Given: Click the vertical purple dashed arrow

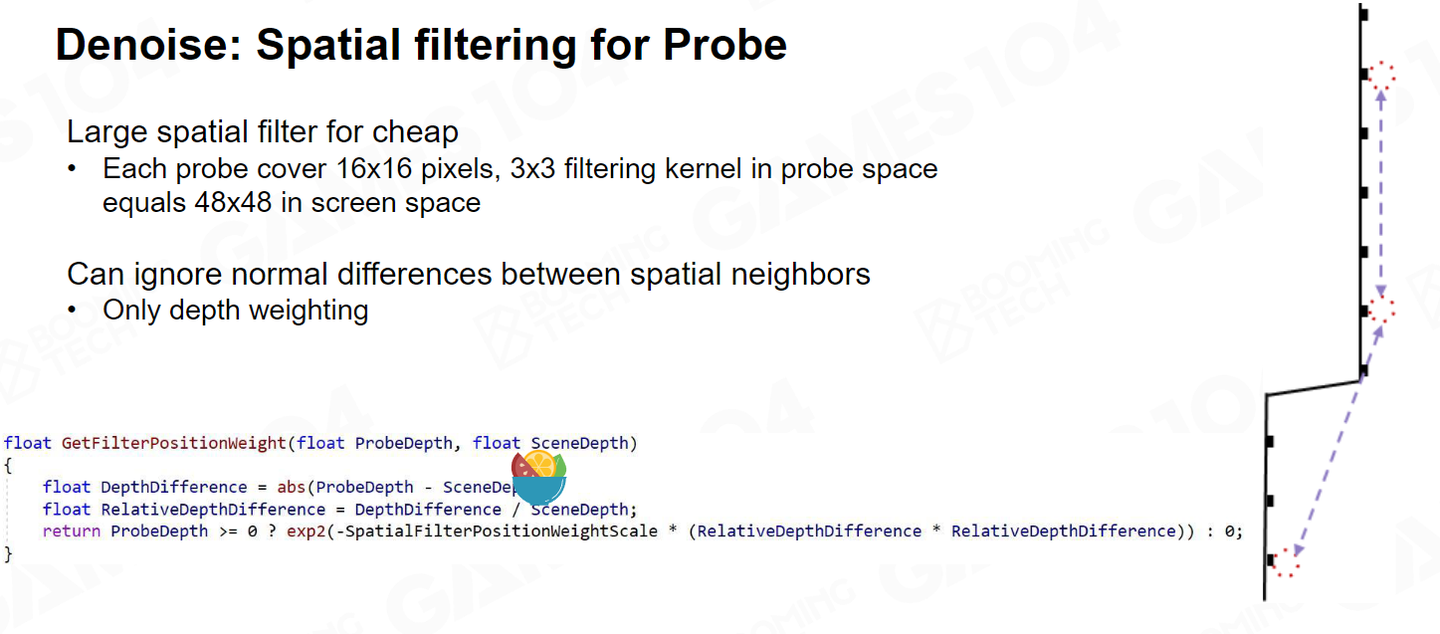Looking at the screenshot, I should (x=1381, y=190).
